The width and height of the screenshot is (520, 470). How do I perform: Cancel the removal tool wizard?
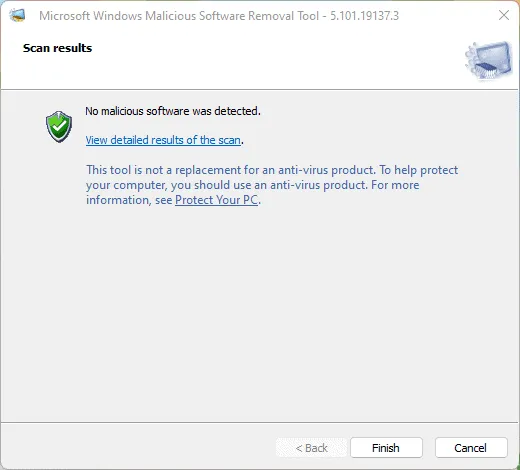471,448
